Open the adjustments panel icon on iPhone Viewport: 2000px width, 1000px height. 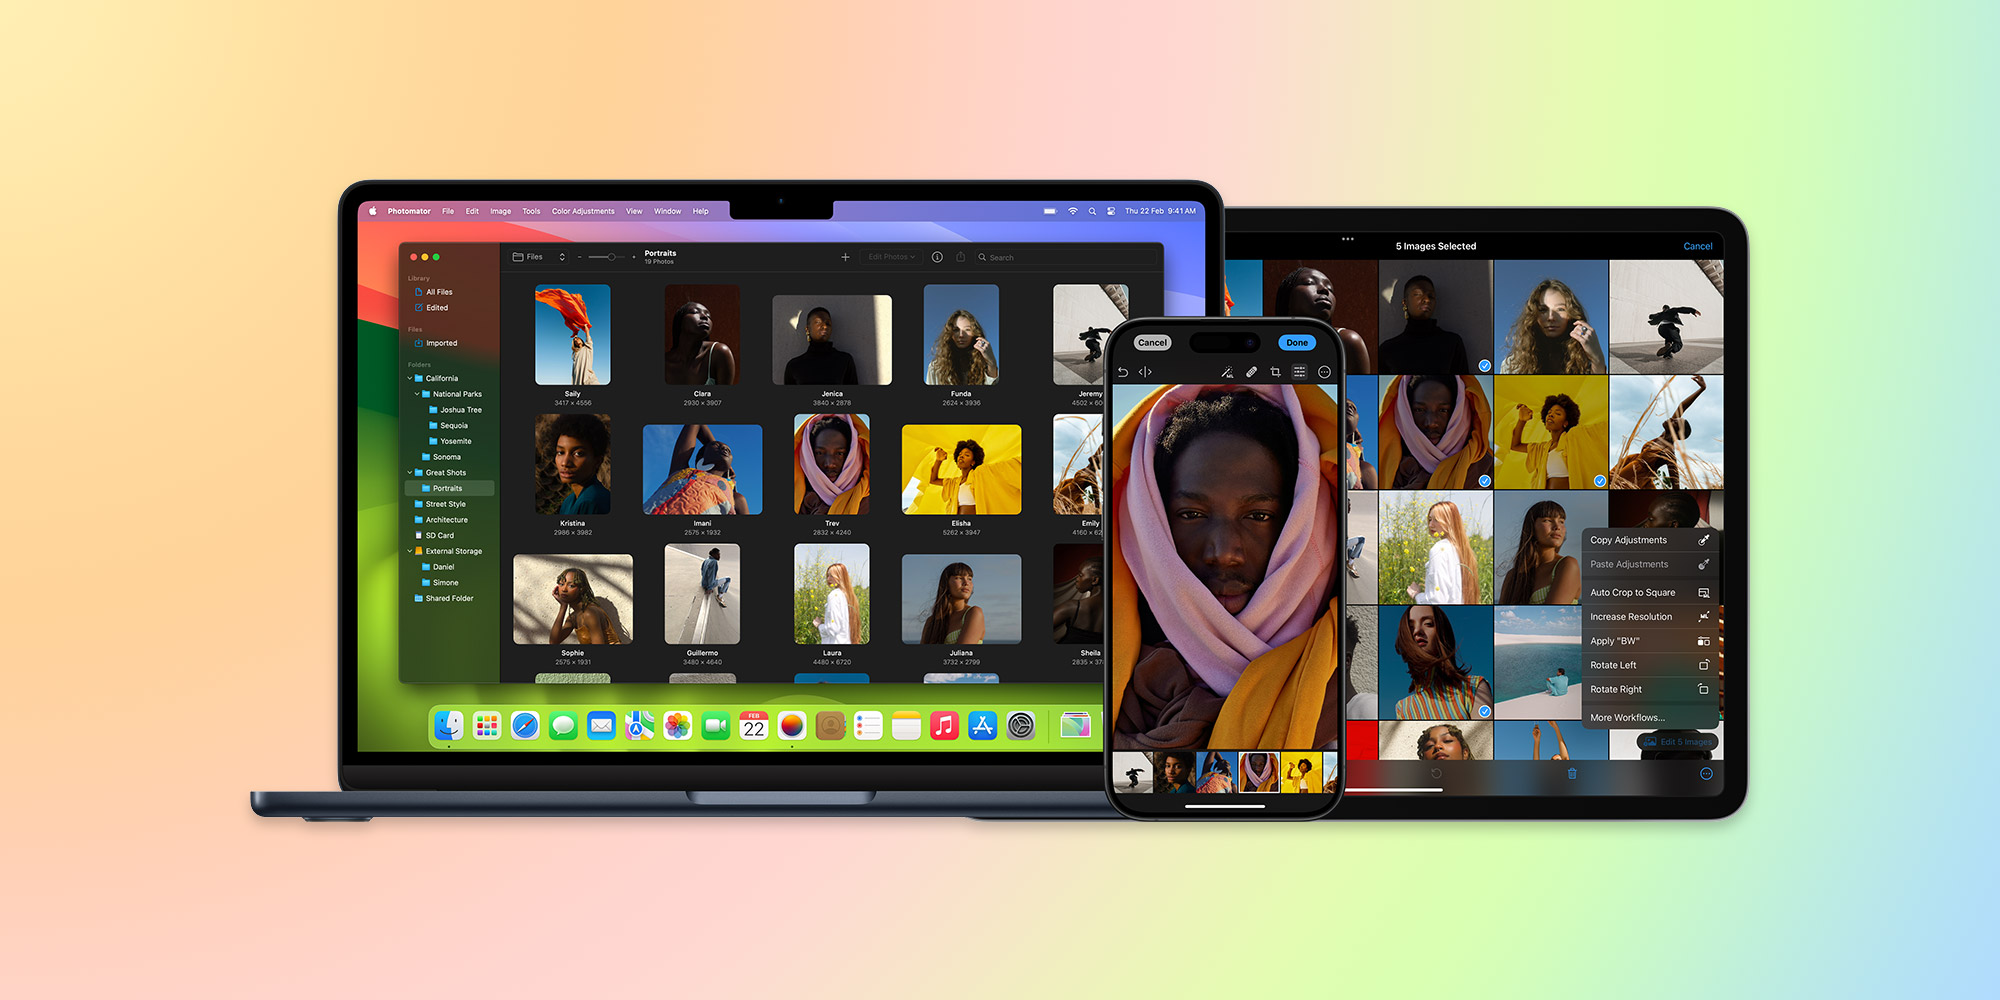[x=1301, y=371]
